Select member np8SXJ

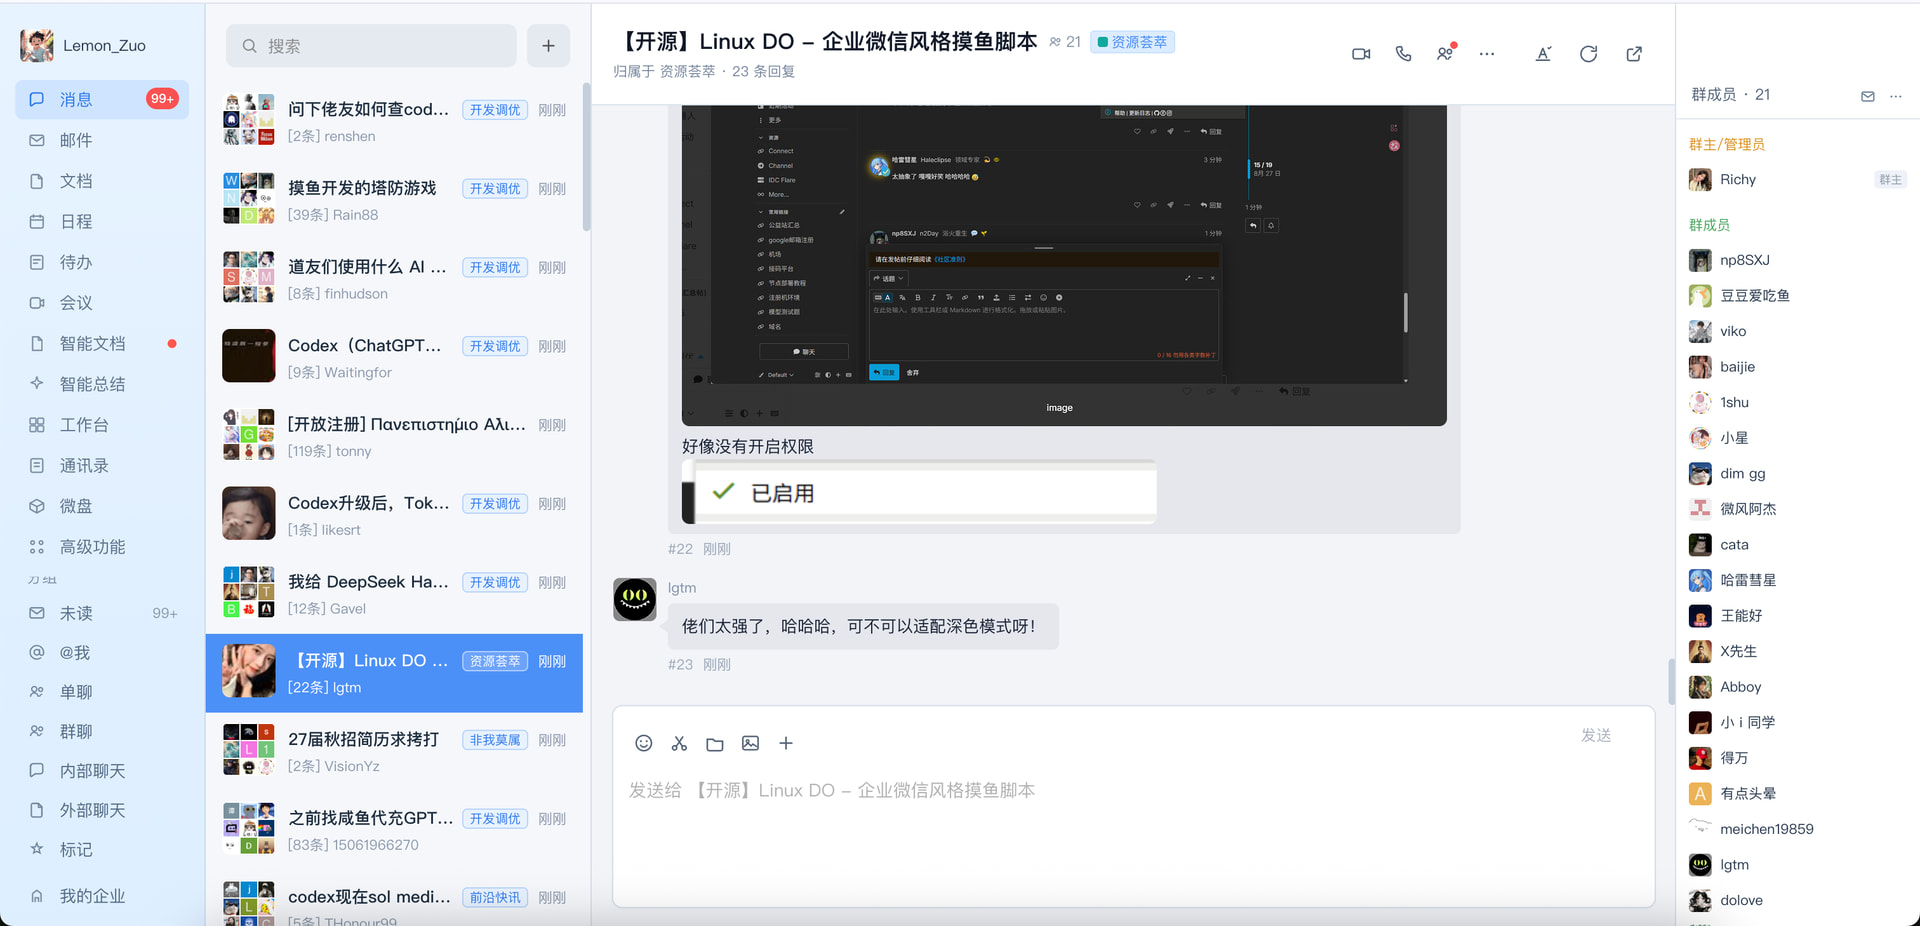(x=1797, y=260)
